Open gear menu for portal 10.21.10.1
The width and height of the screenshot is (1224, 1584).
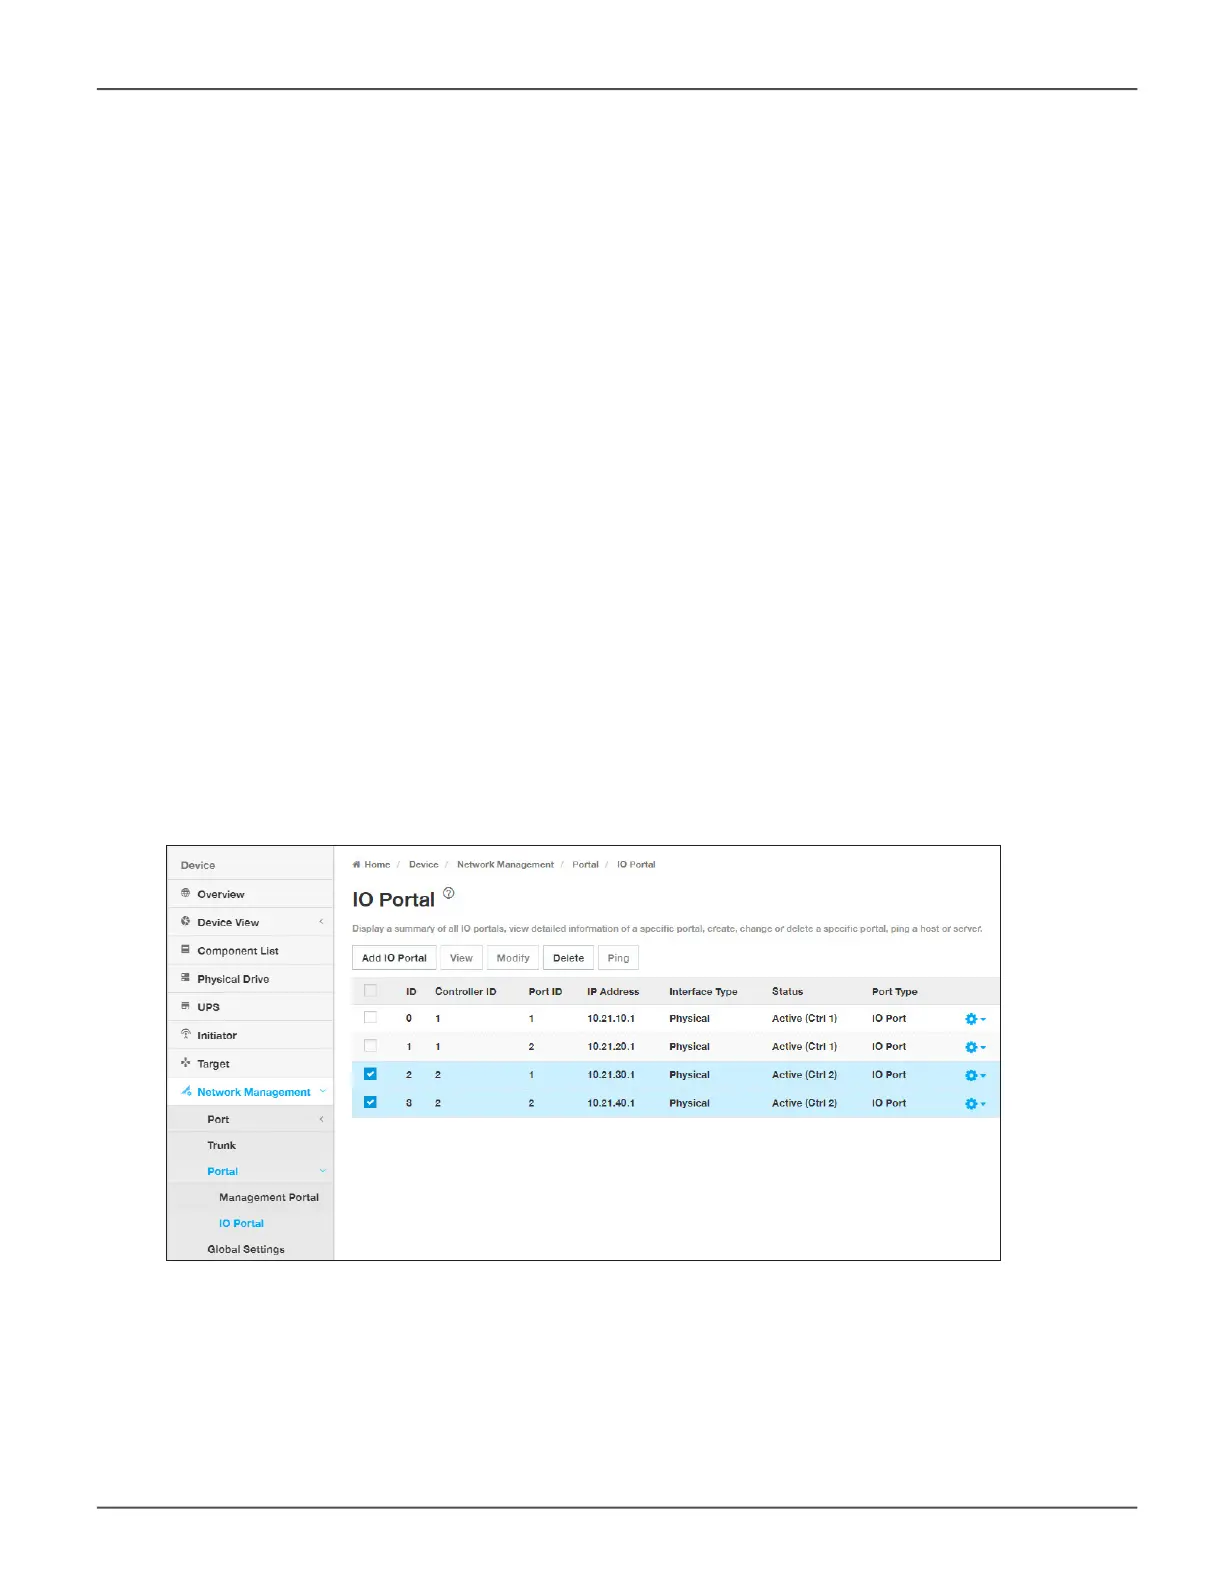[x=975, y=1018]
